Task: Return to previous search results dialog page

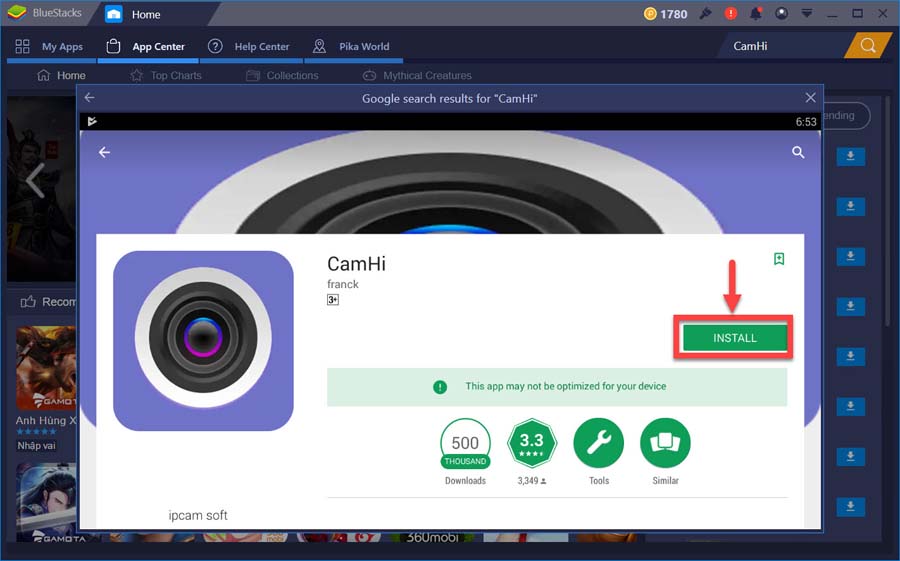Action: (x=90, y=98)
